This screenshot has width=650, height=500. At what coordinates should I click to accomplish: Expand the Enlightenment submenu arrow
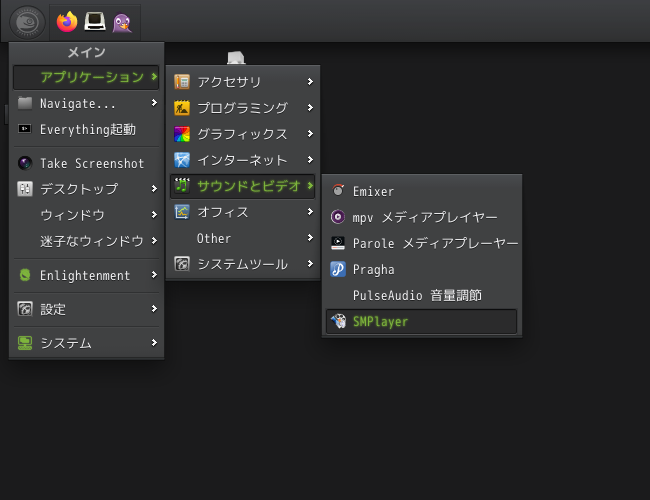coord(154,274)
